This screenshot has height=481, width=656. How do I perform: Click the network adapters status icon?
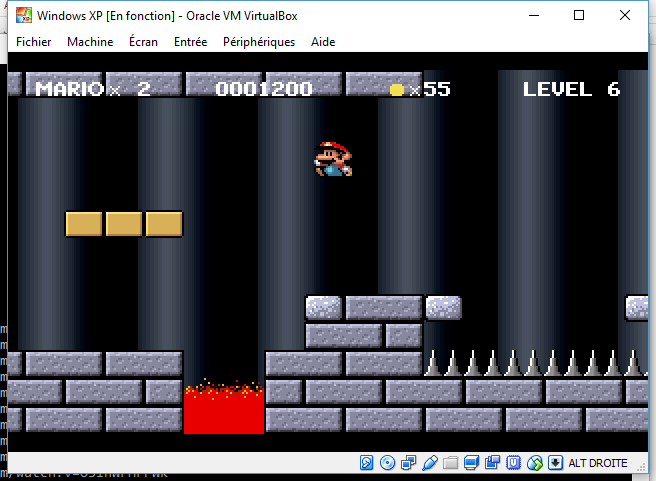pos(408,463)
